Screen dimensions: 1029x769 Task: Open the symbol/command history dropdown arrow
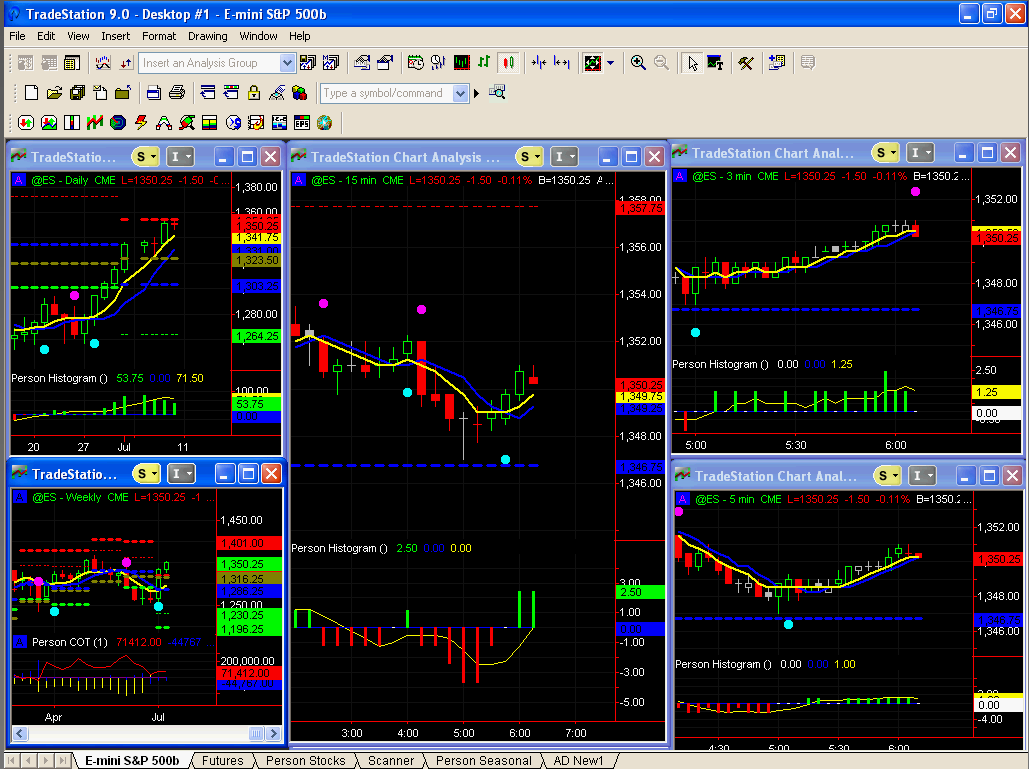pyautogui.click(x=461, y=93)
